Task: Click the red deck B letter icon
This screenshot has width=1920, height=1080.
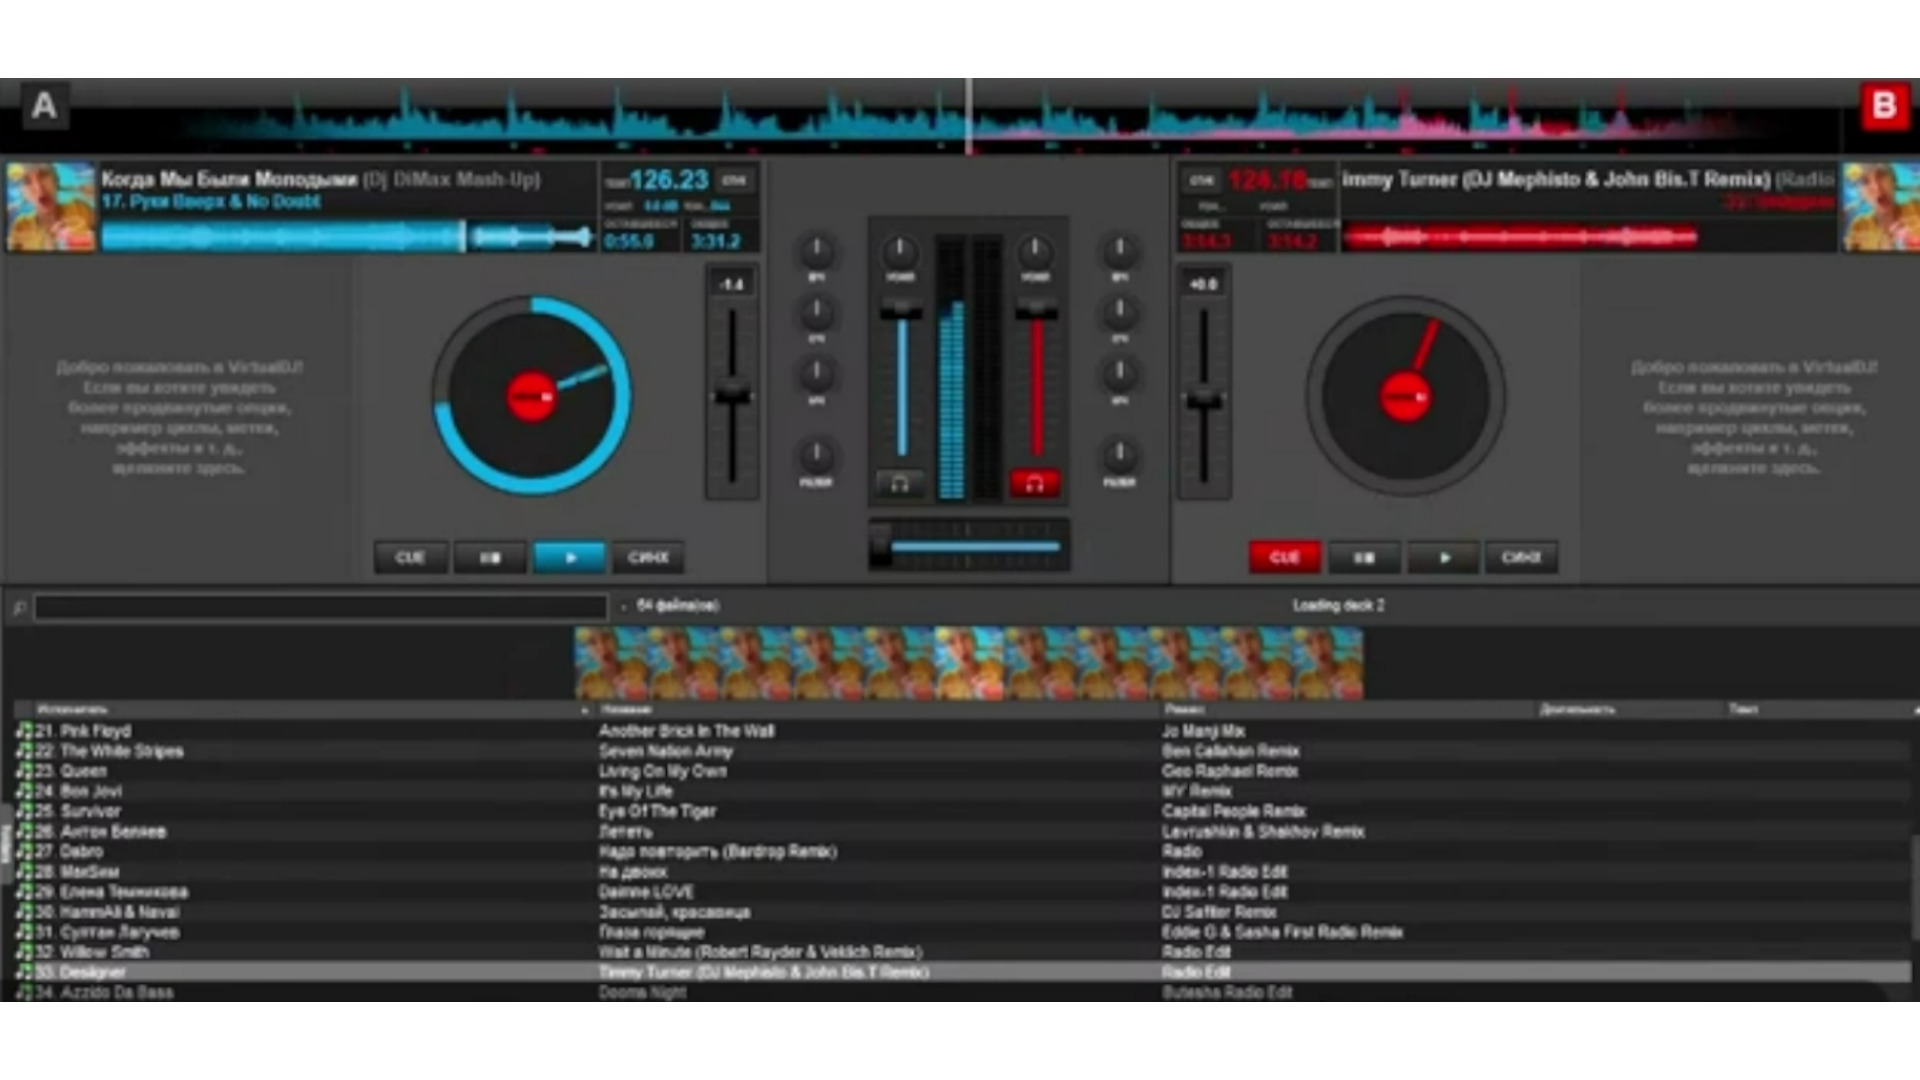Action: (1884, 105)
